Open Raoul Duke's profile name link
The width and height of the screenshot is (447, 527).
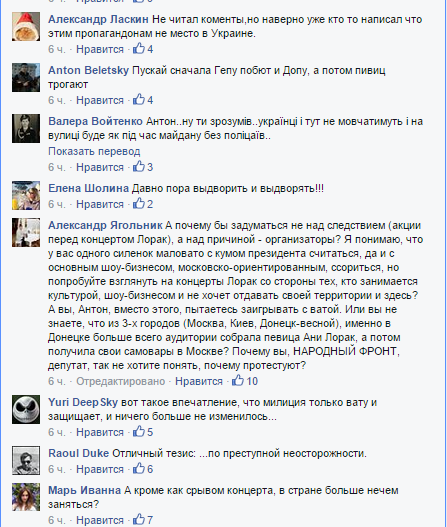pyautogui.click(x=78, y=453)
